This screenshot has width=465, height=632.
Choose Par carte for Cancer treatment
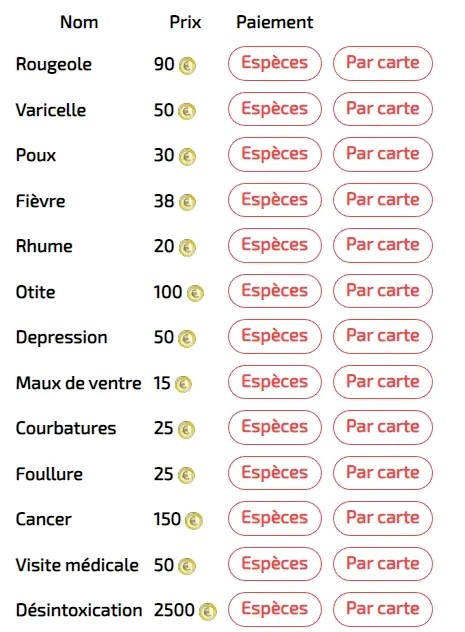click(x=383, y=518)
